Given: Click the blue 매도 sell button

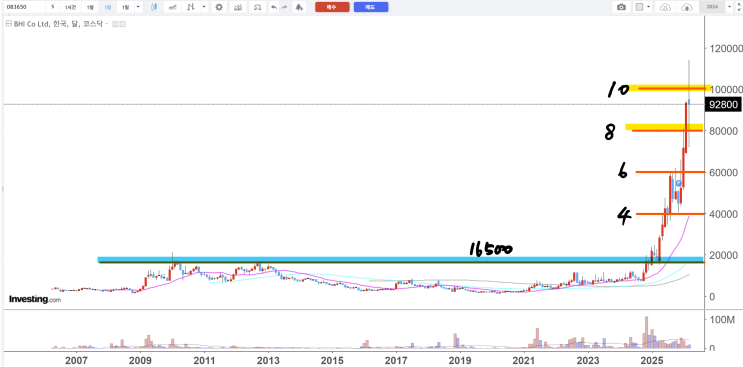Looking at the screenshot, I should click(371, 7).
